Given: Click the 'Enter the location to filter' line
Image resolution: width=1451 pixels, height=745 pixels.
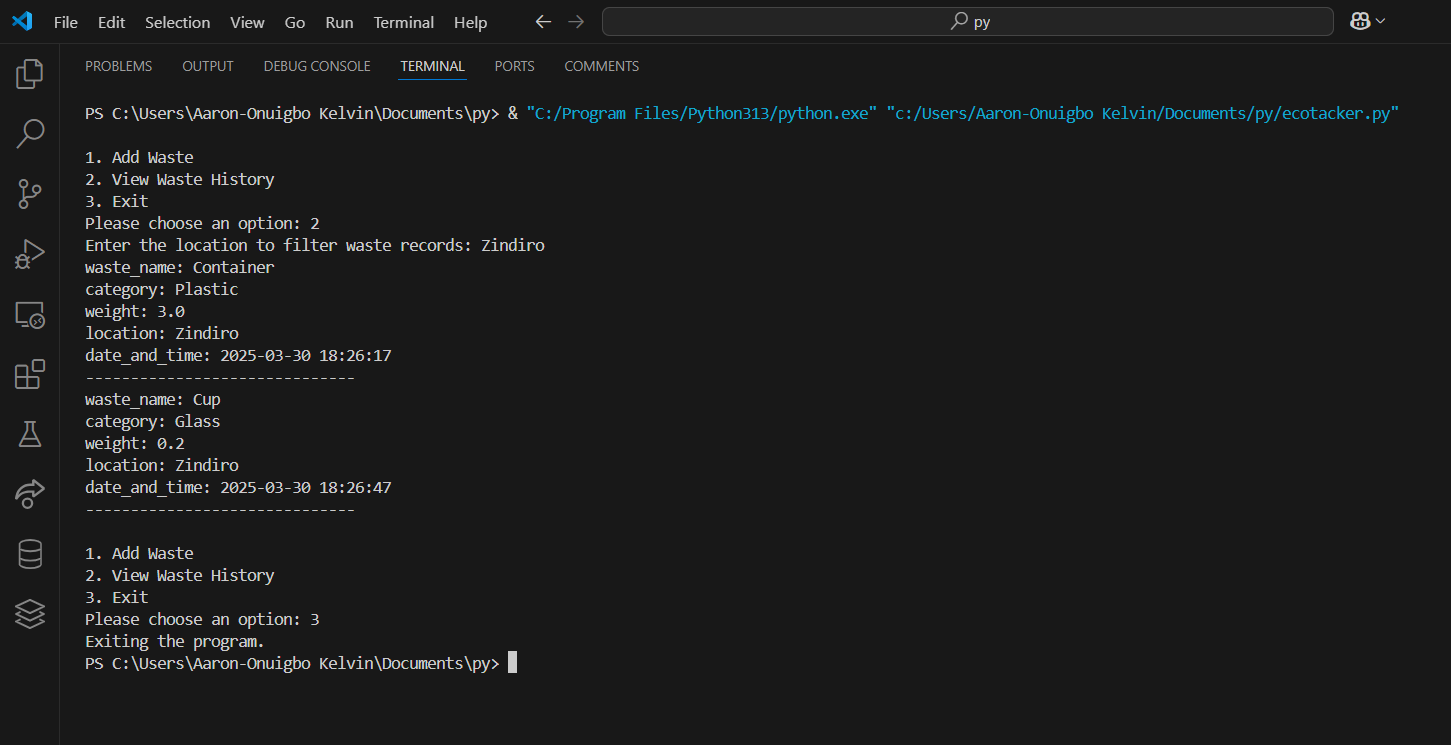Looking at the screenshot, I should (315, 245).
